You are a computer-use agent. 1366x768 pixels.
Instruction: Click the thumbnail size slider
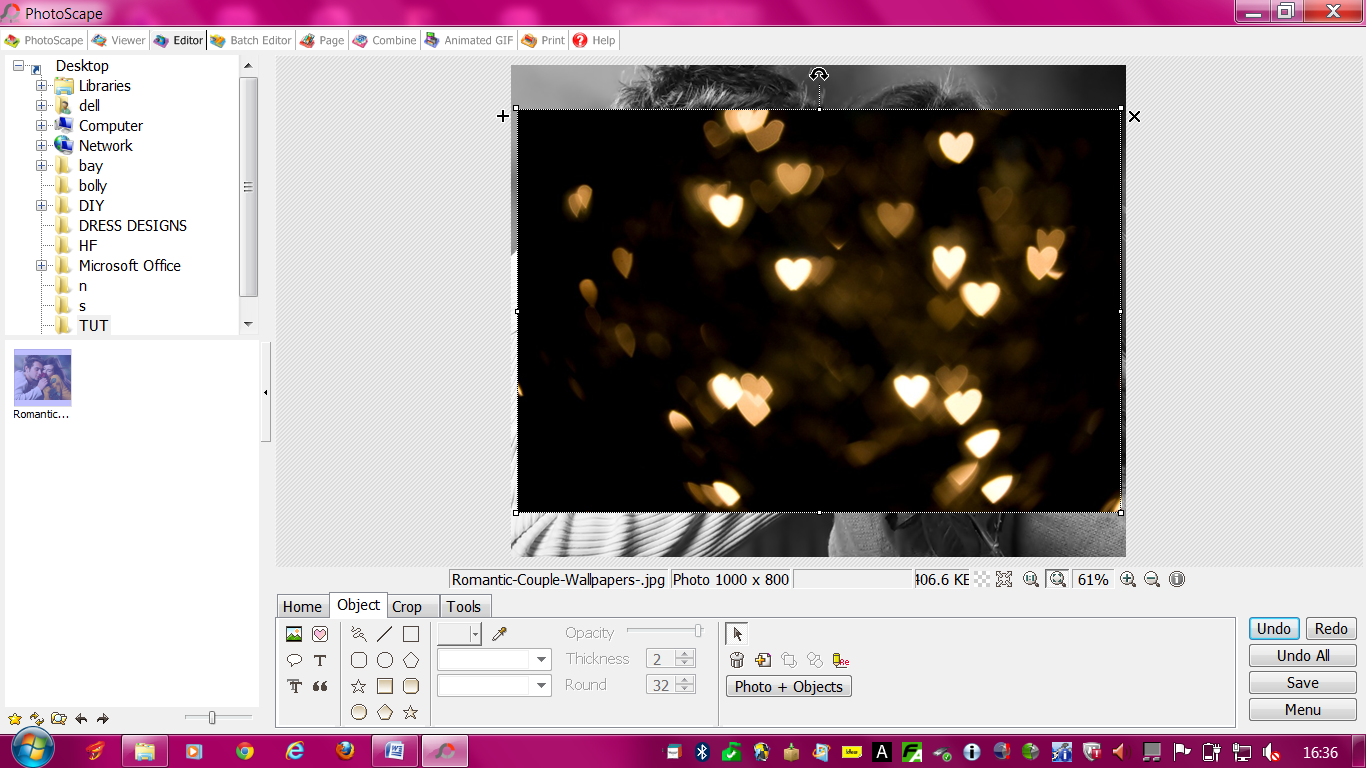tap(212, 718)
